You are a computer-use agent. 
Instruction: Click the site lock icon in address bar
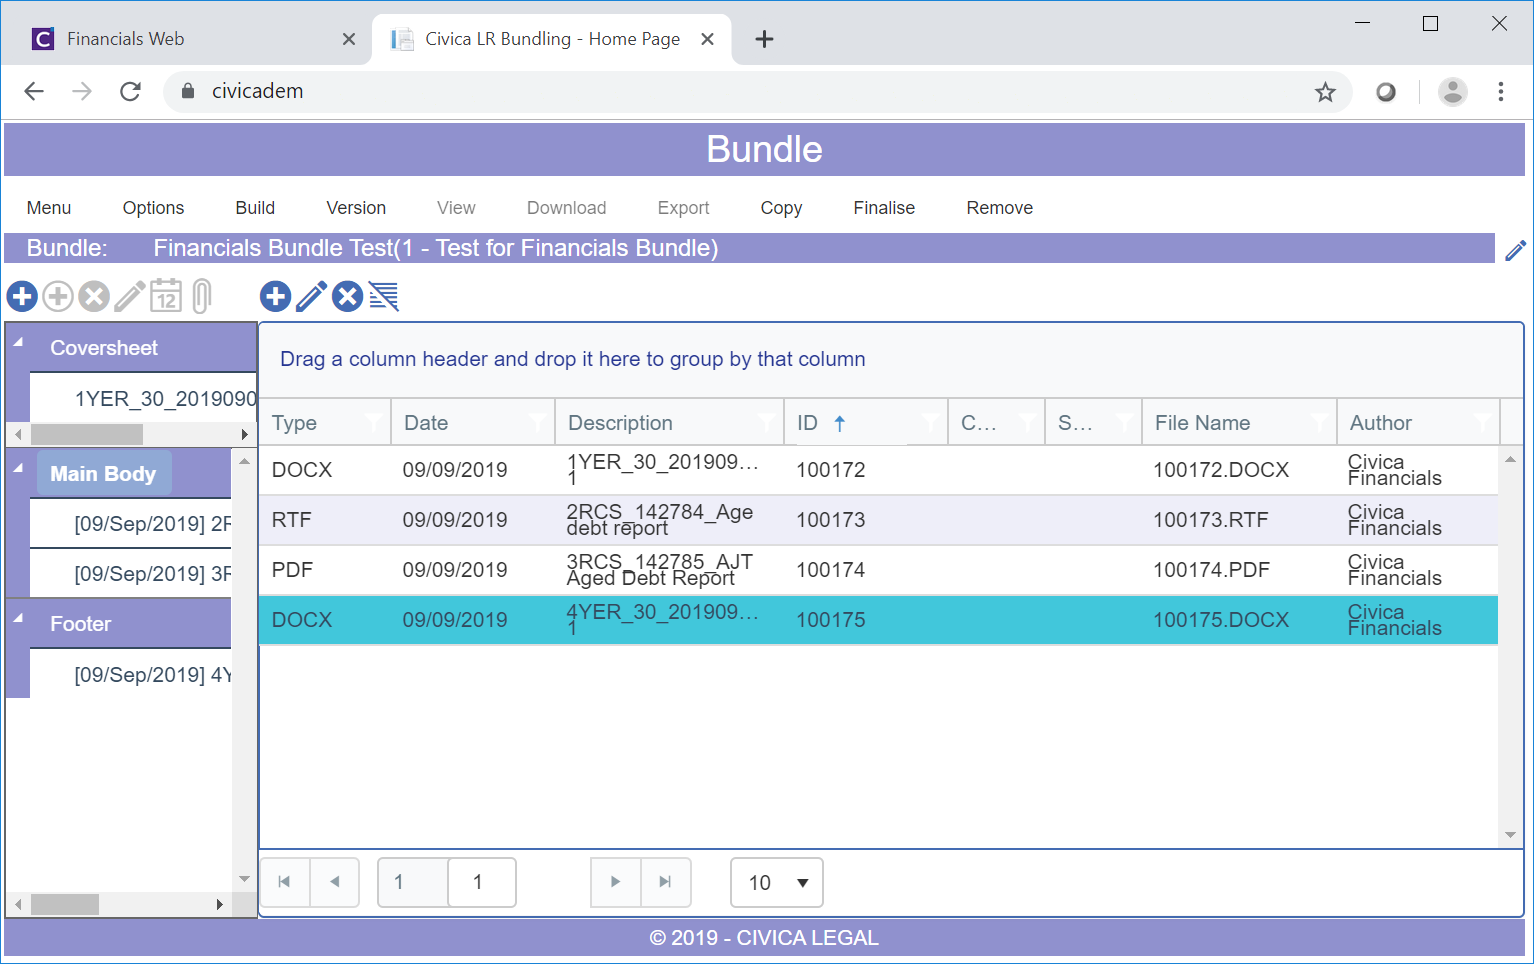point(187,91)
